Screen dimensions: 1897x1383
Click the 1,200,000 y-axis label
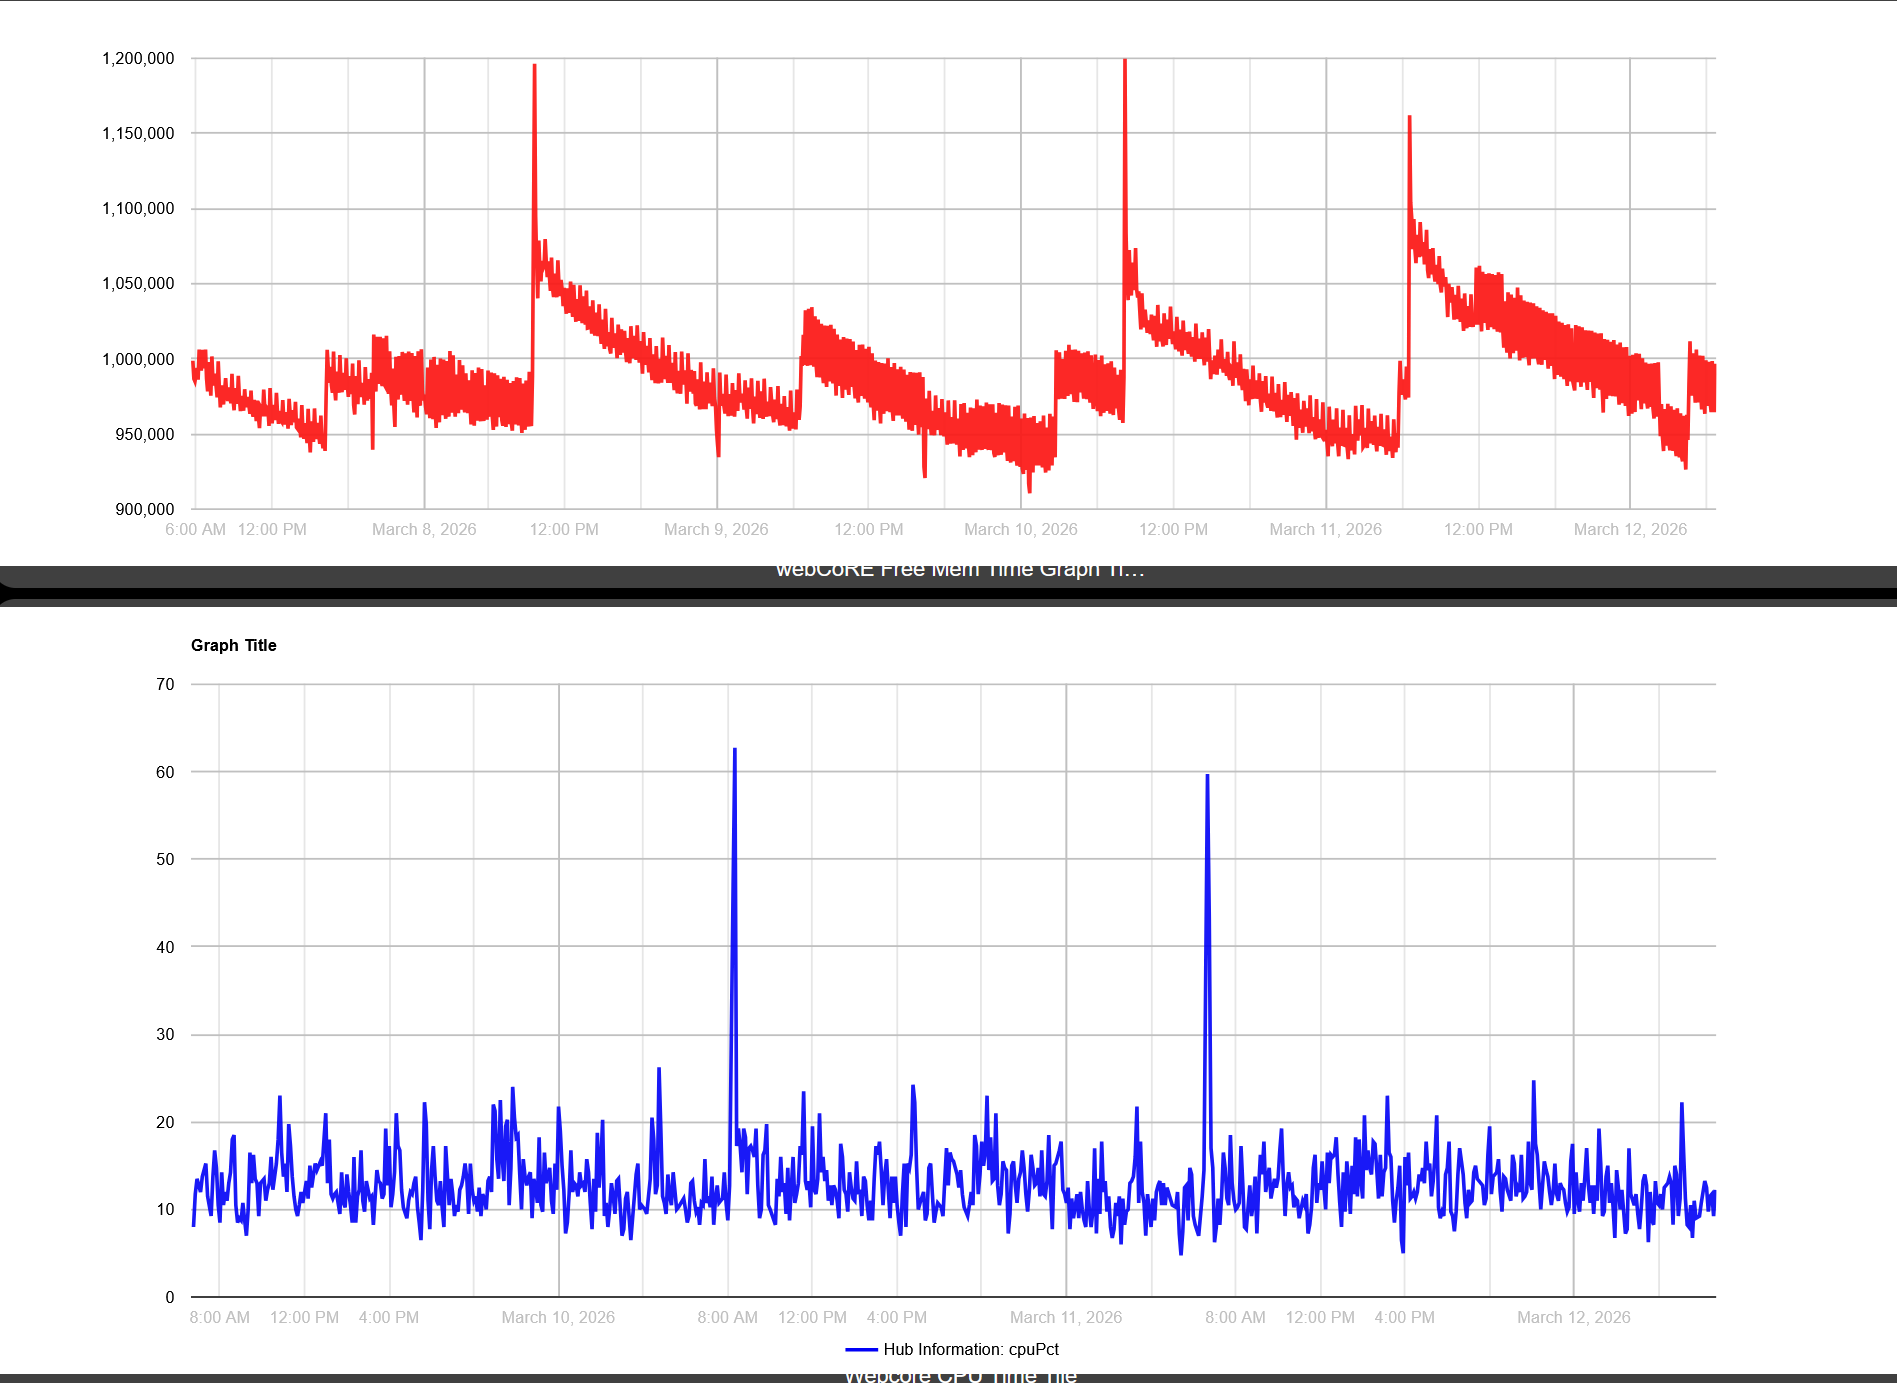(138, 58)
